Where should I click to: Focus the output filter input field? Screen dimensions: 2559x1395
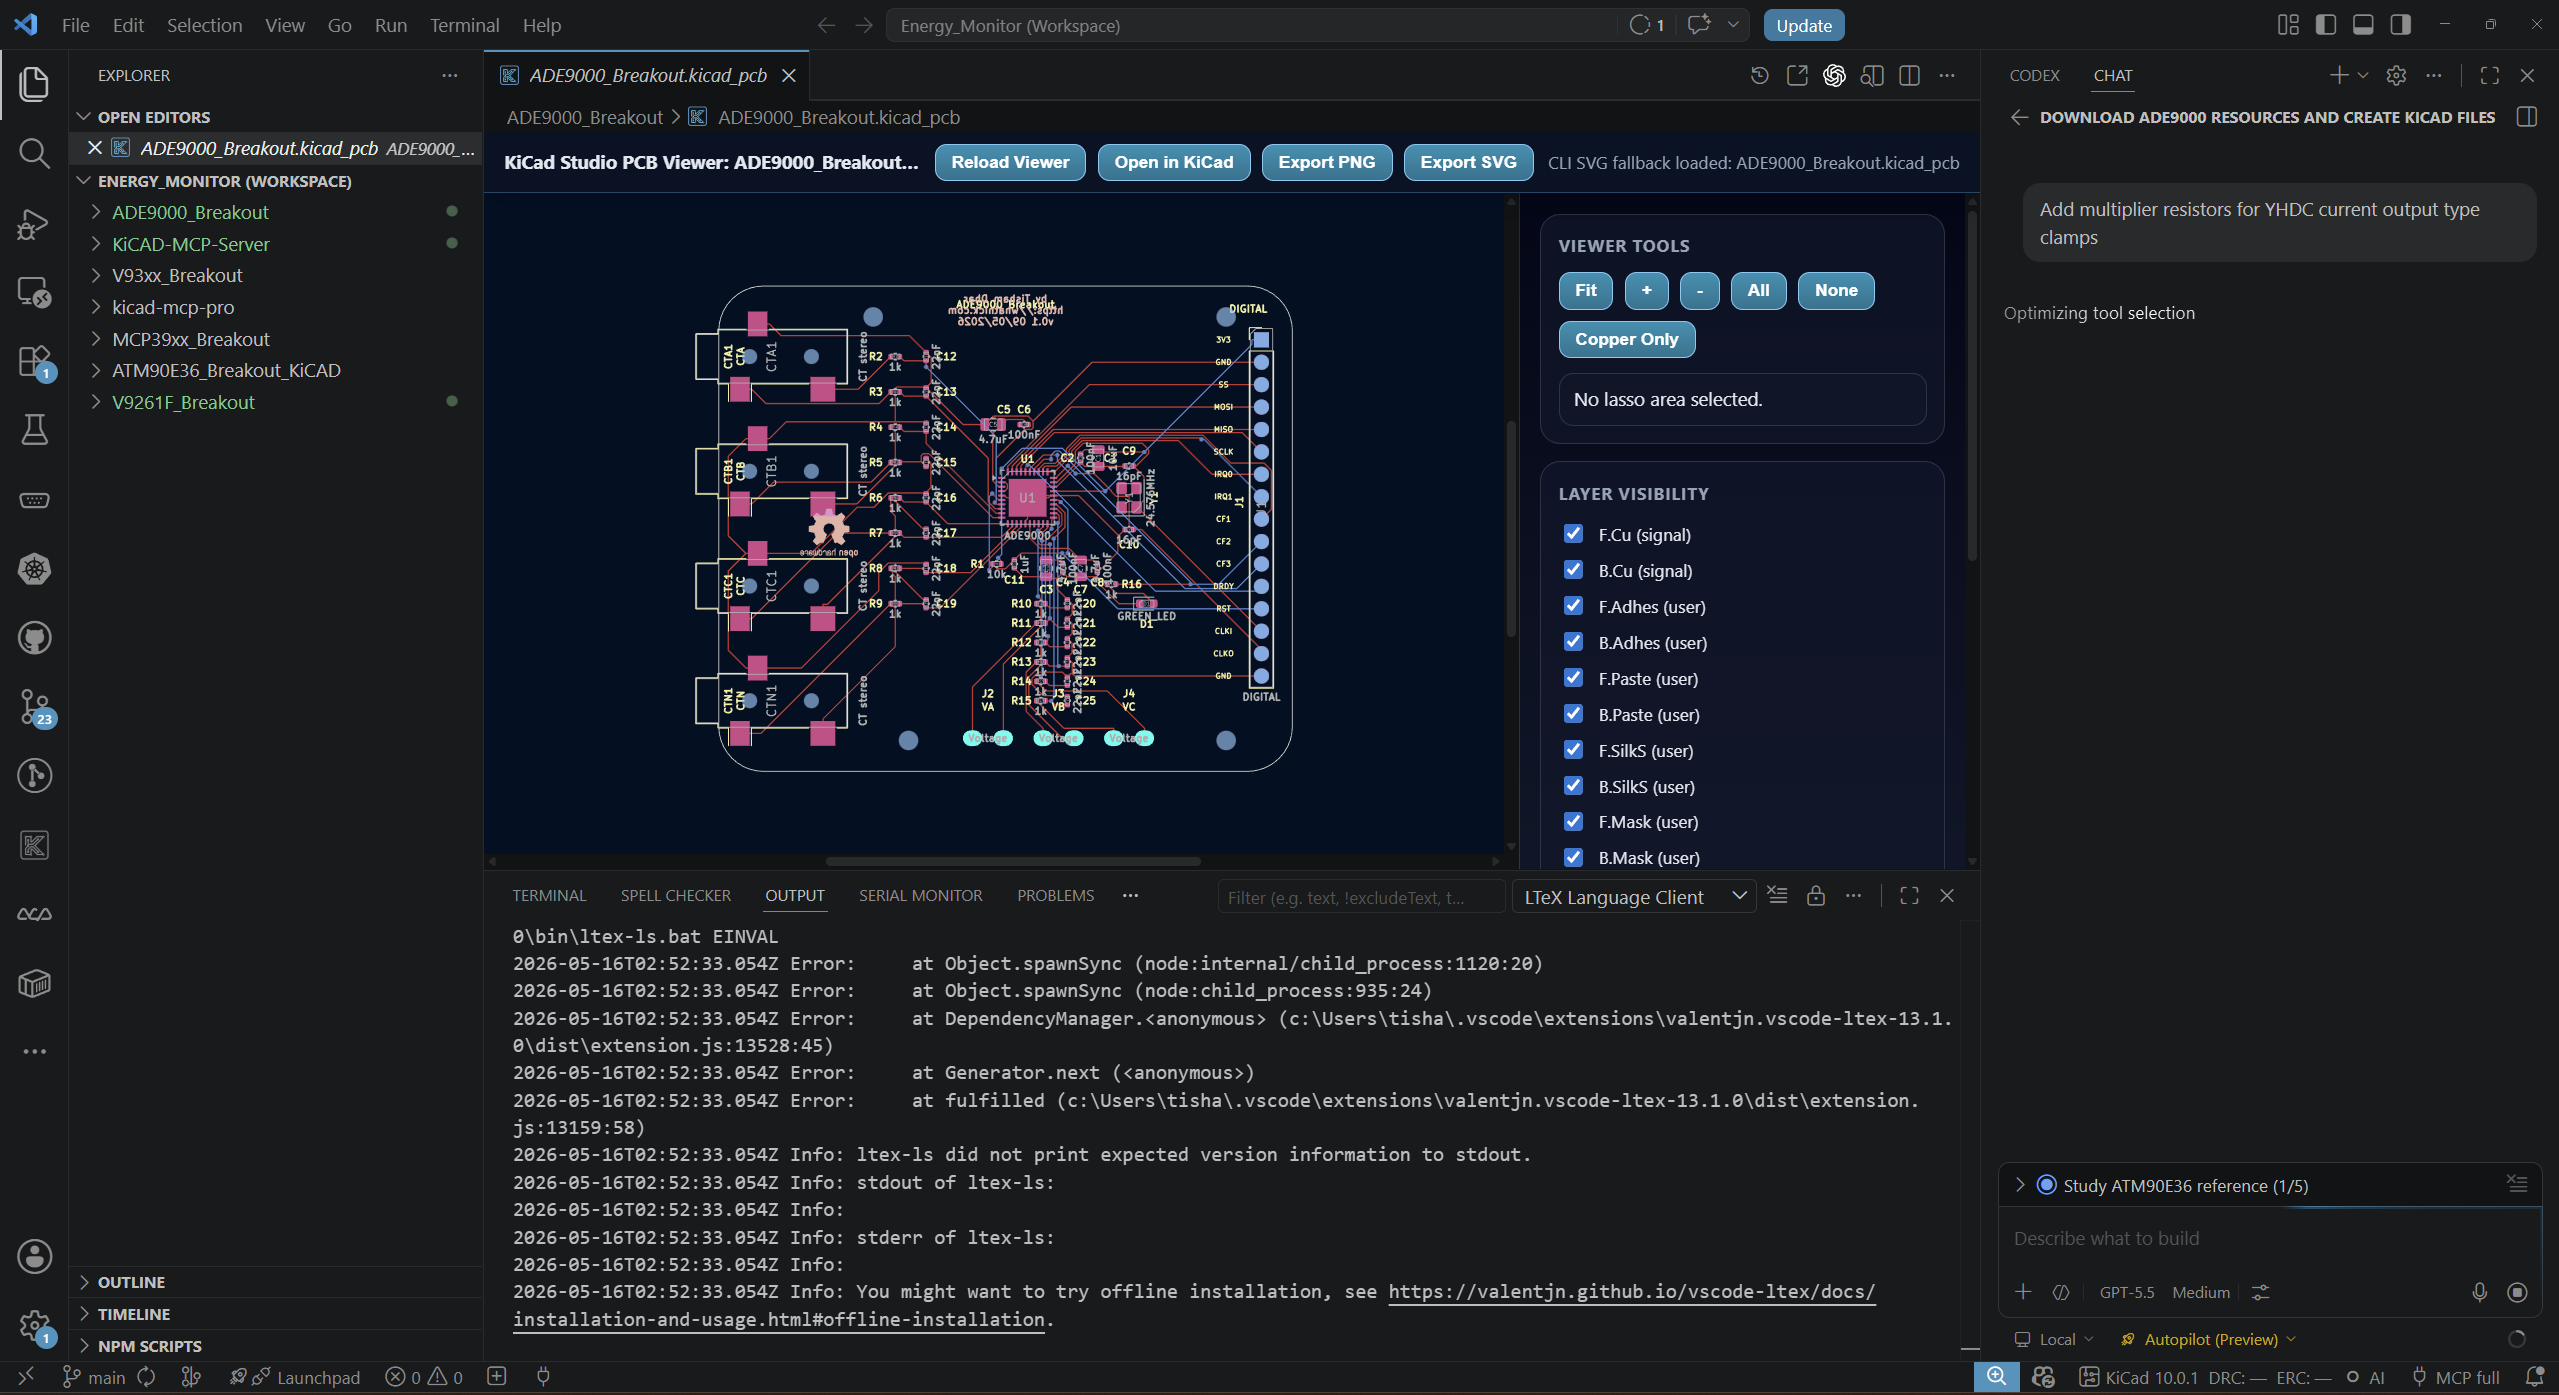click(1361, 897)
